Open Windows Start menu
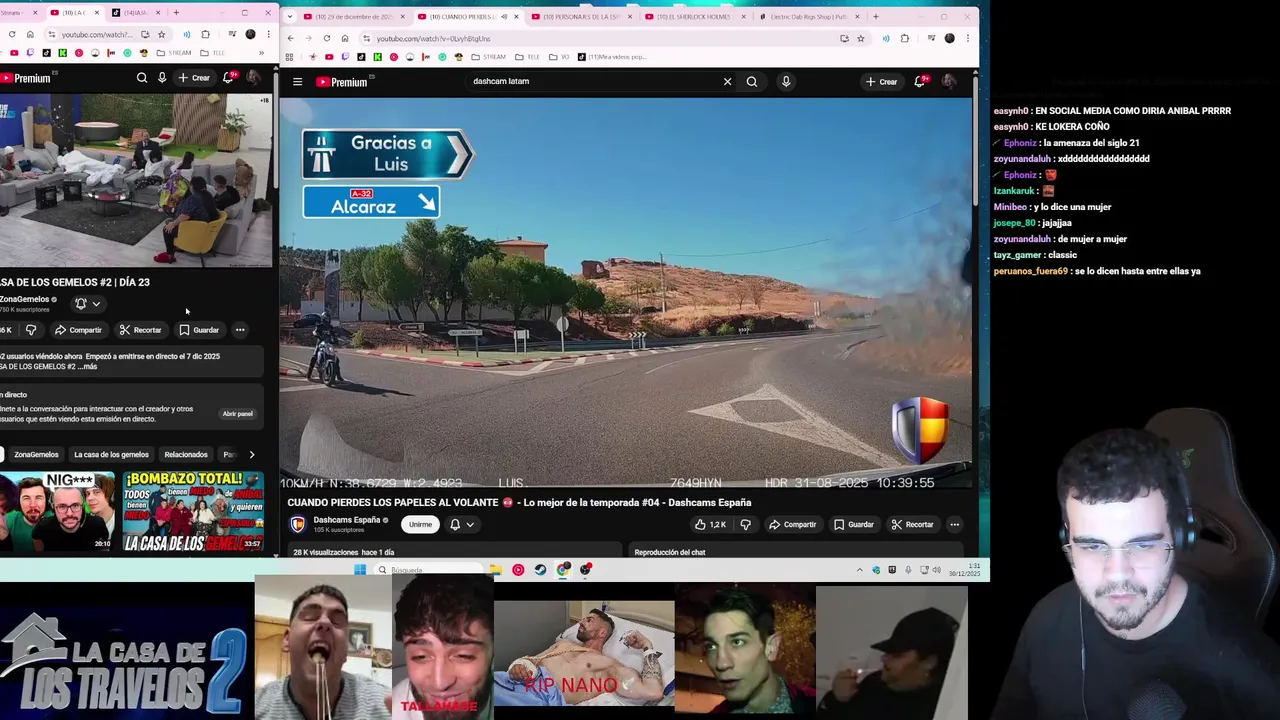Viewport: 1280px width, 720px height. point(360,570)
